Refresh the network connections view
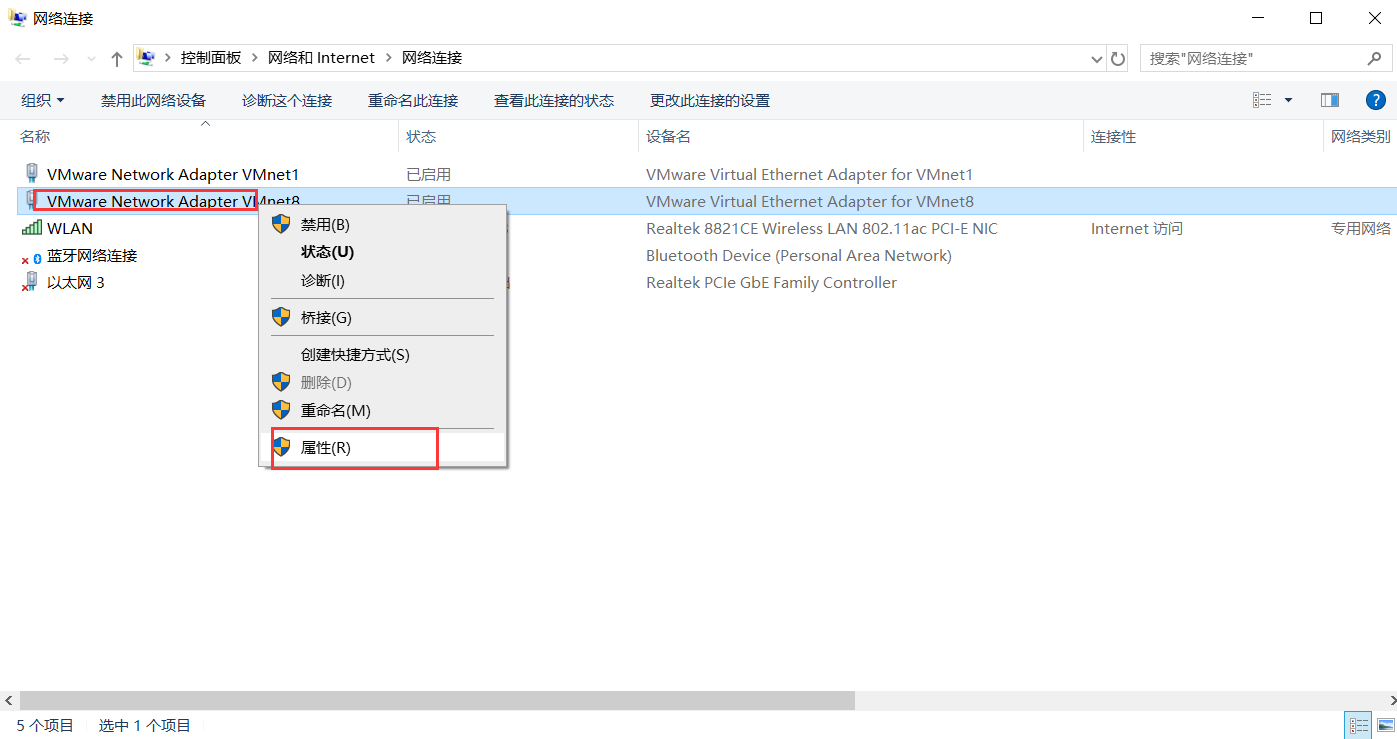Image resolution: width=1397 pixels, height=739 pixels. 1118,59
